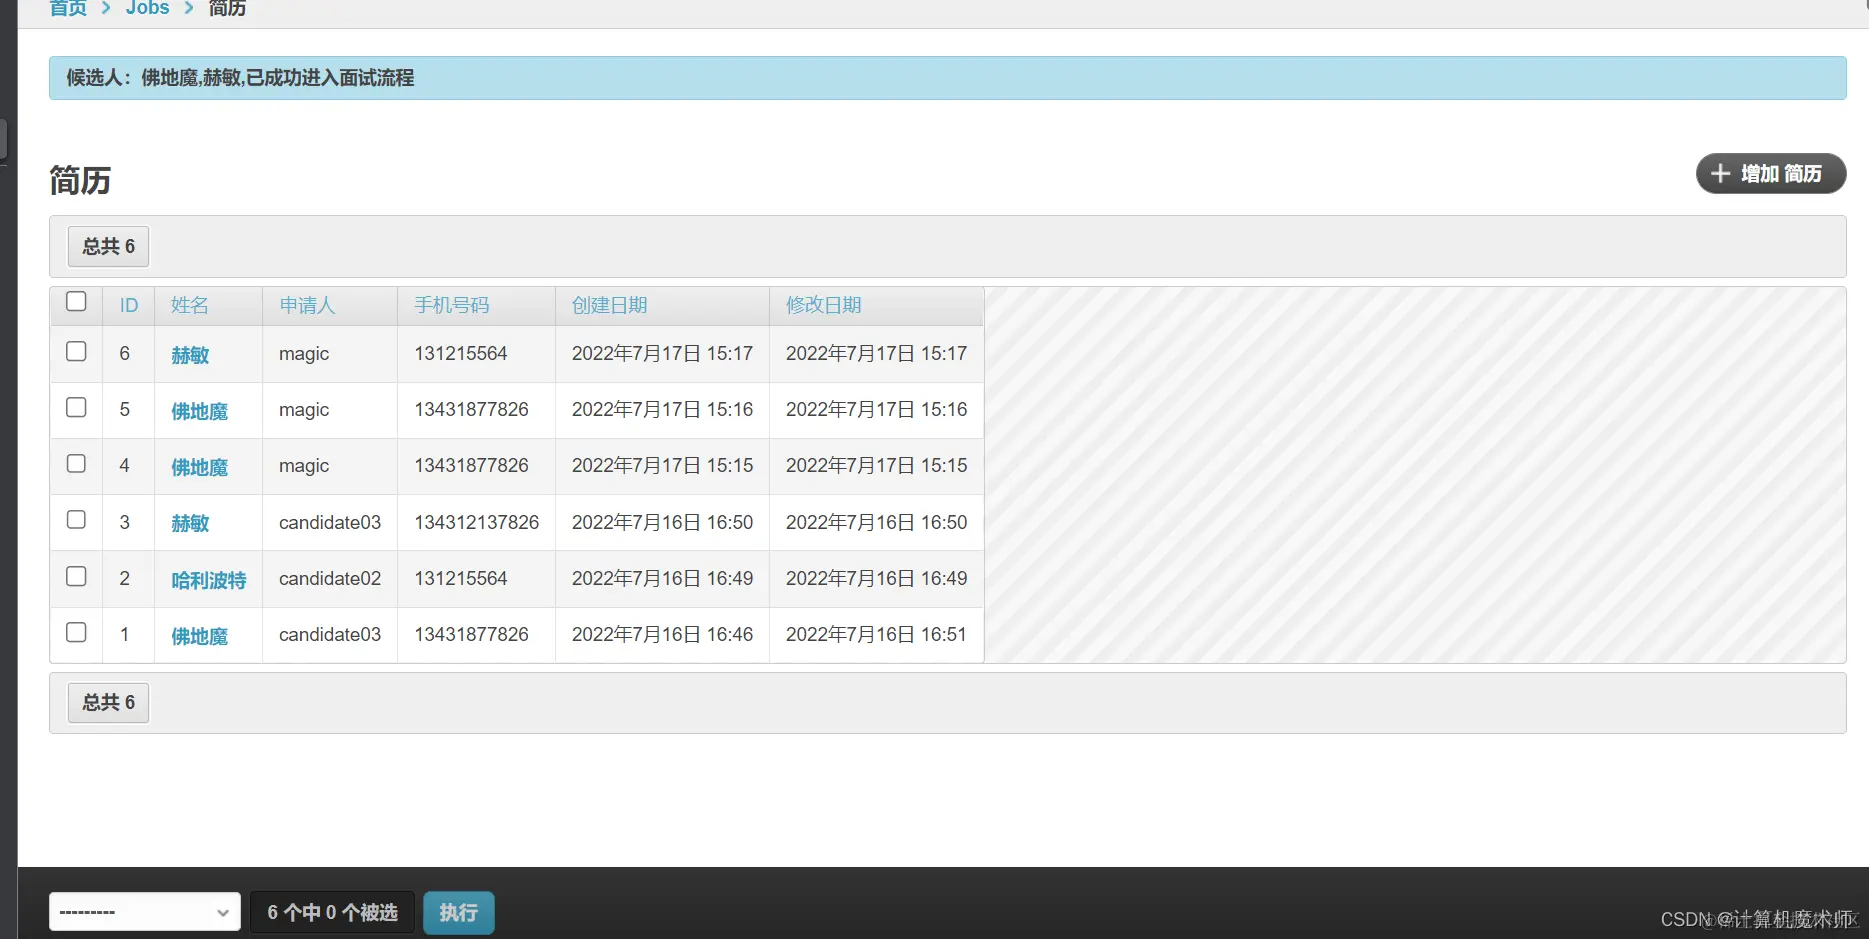1869x939 pixels.
Task: Click the plus icon in 增加 简历 button
Action: (1720, 174)
